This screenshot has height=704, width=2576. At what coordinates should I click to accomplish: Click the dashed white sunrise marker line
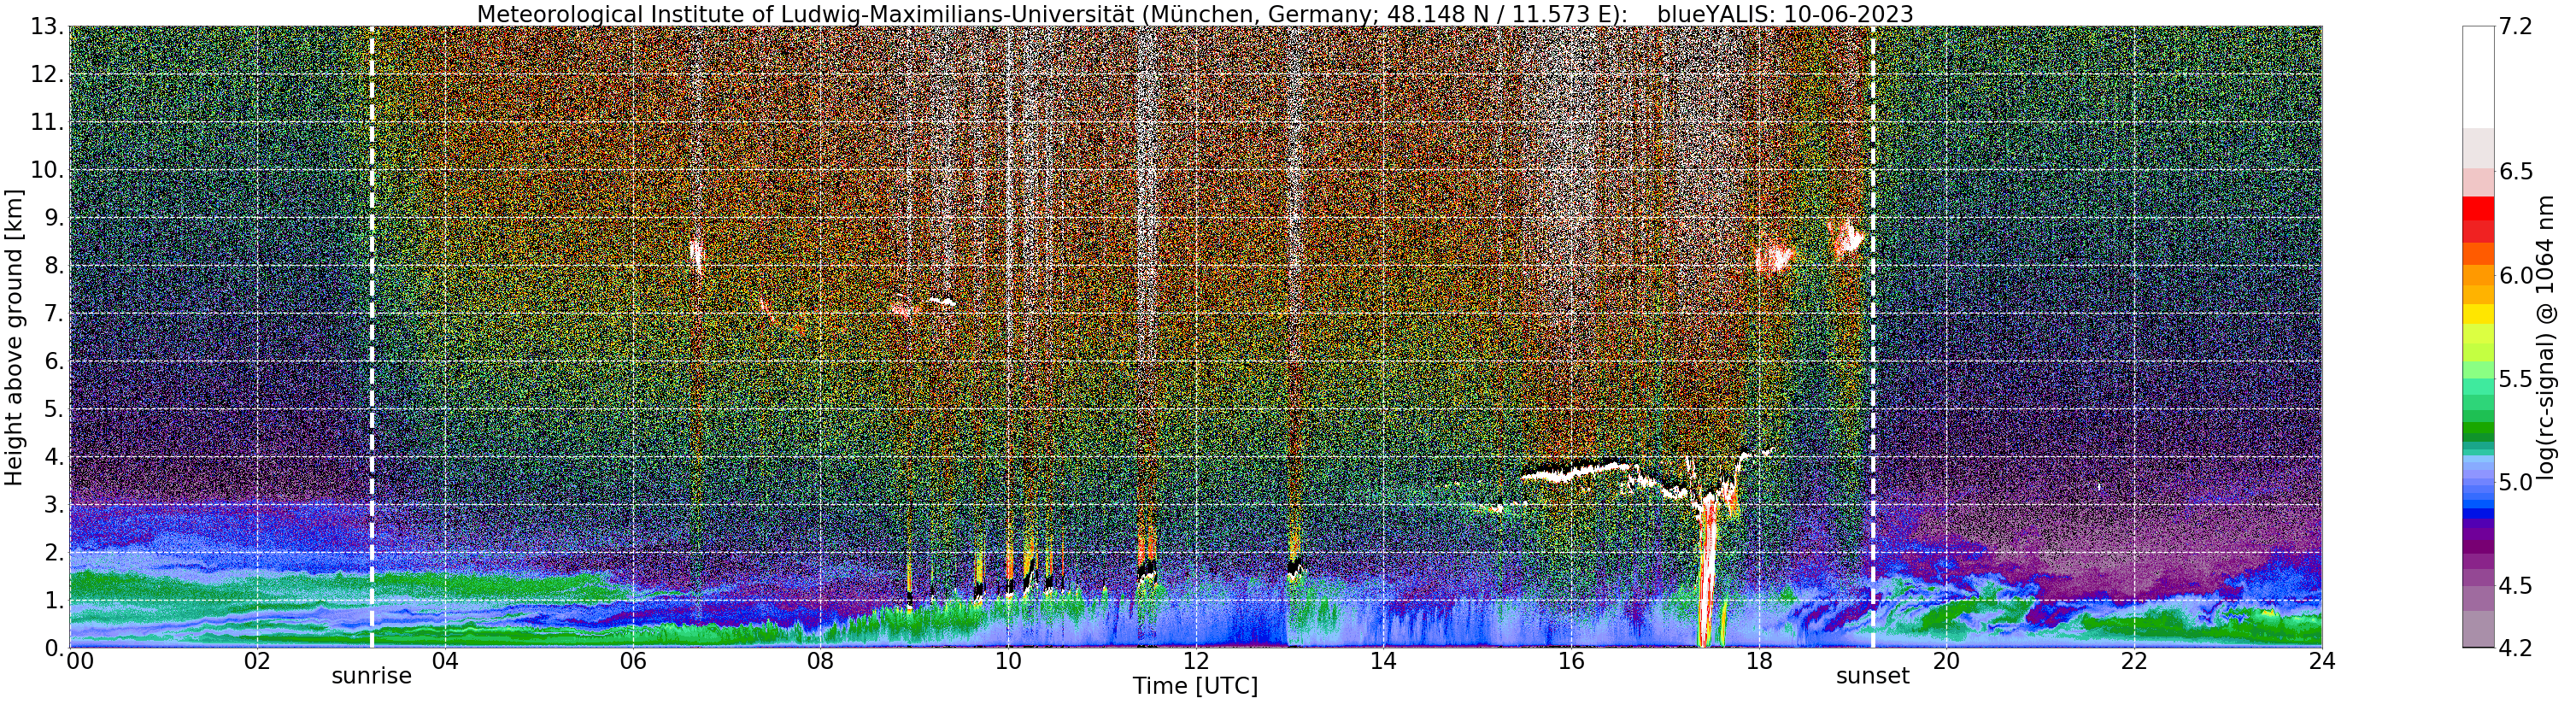[x=372, y=337]
